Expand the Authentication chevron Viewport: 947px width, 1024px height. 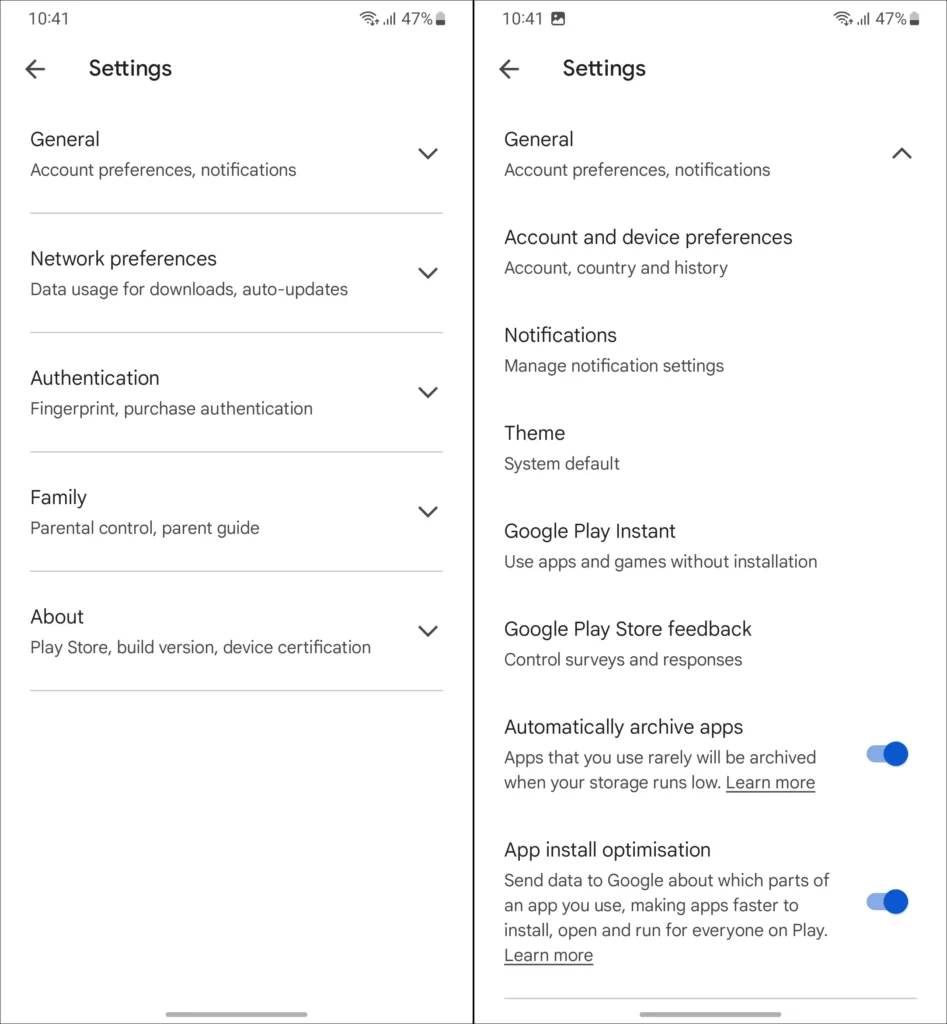[428, 392]
